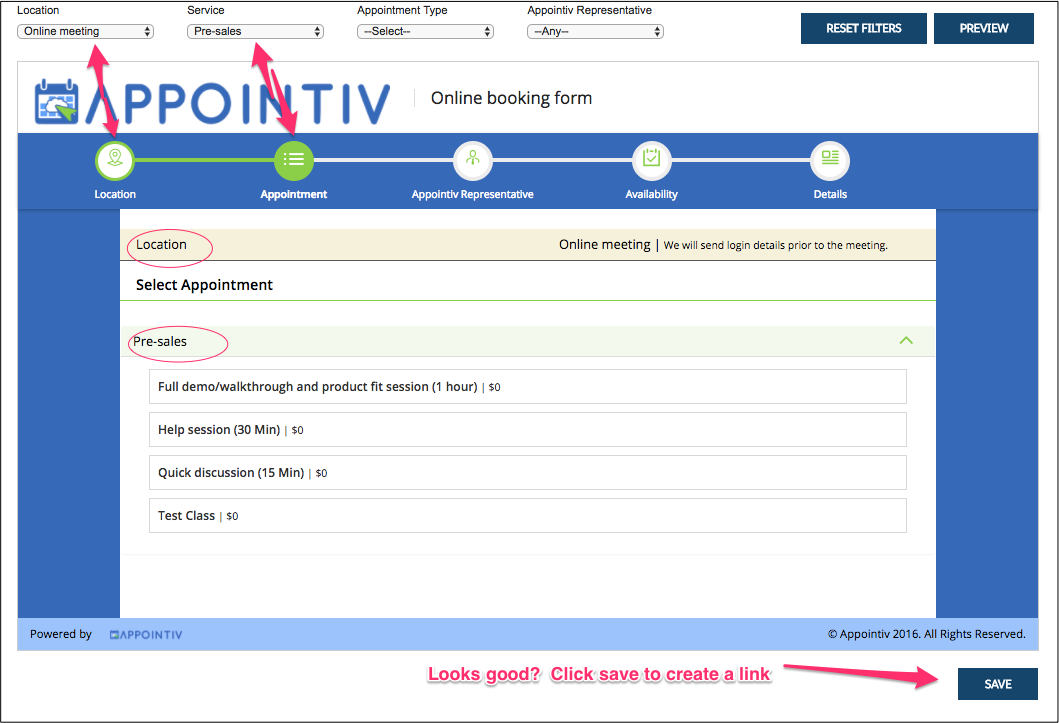Open the Service dropdown showing Pre-sales
The width and height of the screenshot is (1059, 723).
point(255,31)
